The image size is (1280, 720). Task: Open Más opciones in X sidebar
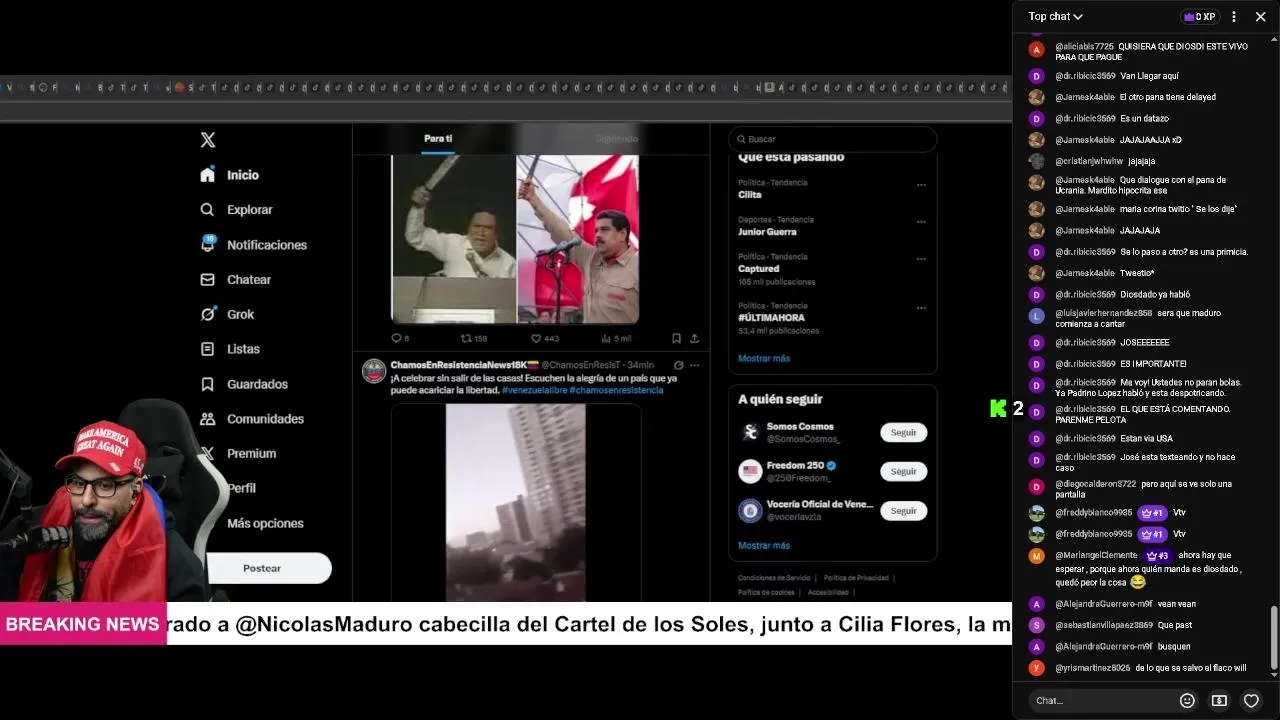click(265, 523)
